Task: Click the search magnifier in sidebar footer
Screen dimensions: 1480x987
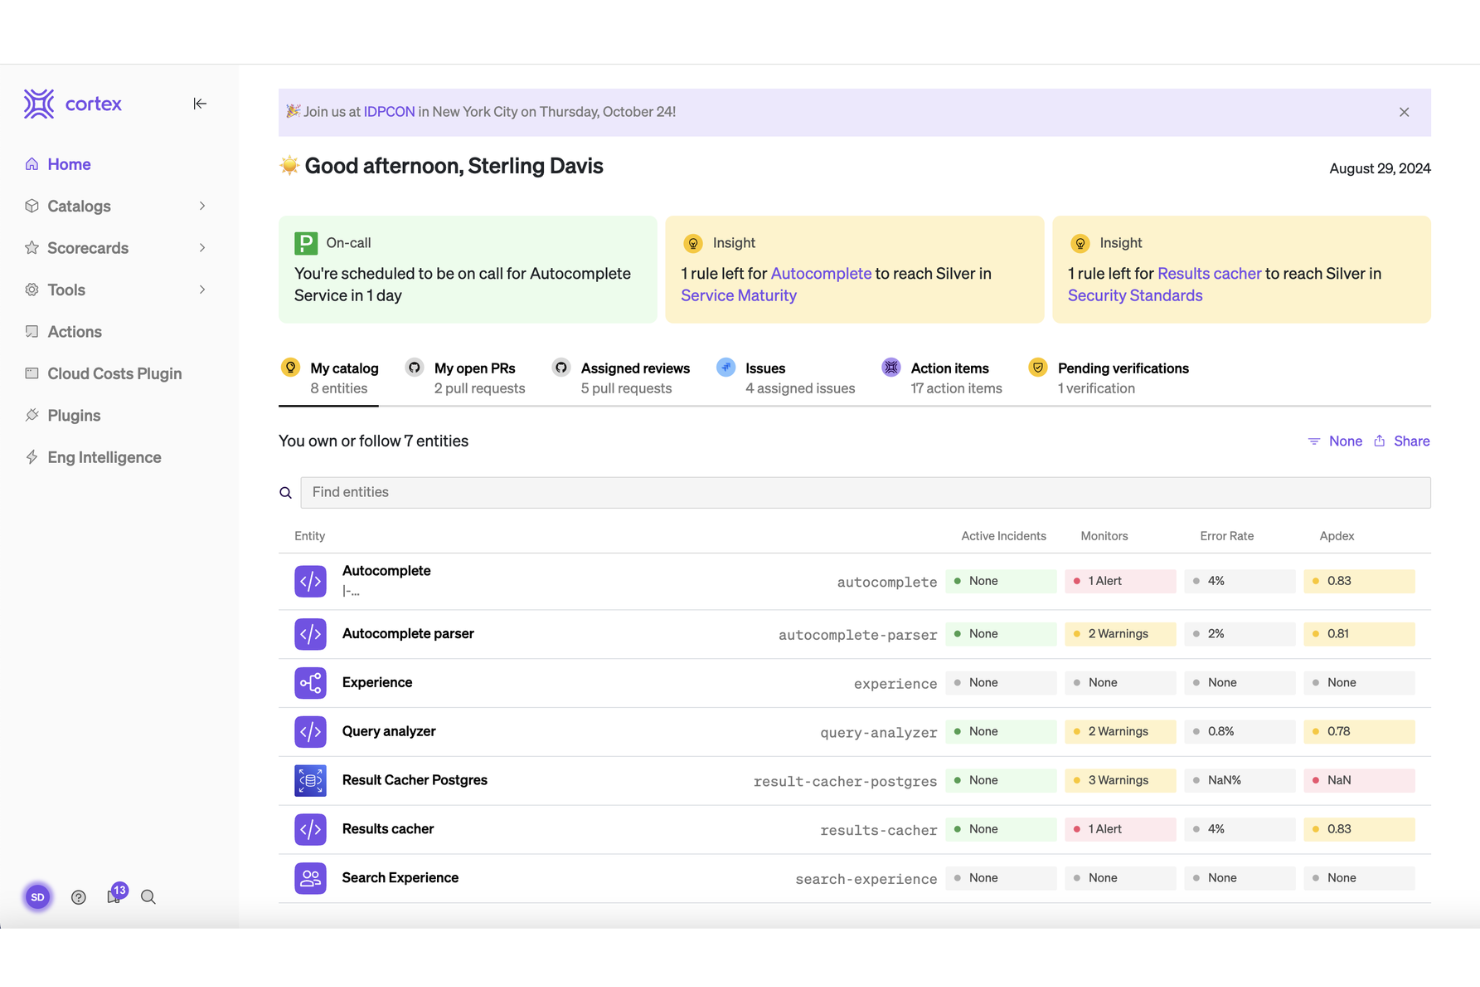Action: point(148,897)
